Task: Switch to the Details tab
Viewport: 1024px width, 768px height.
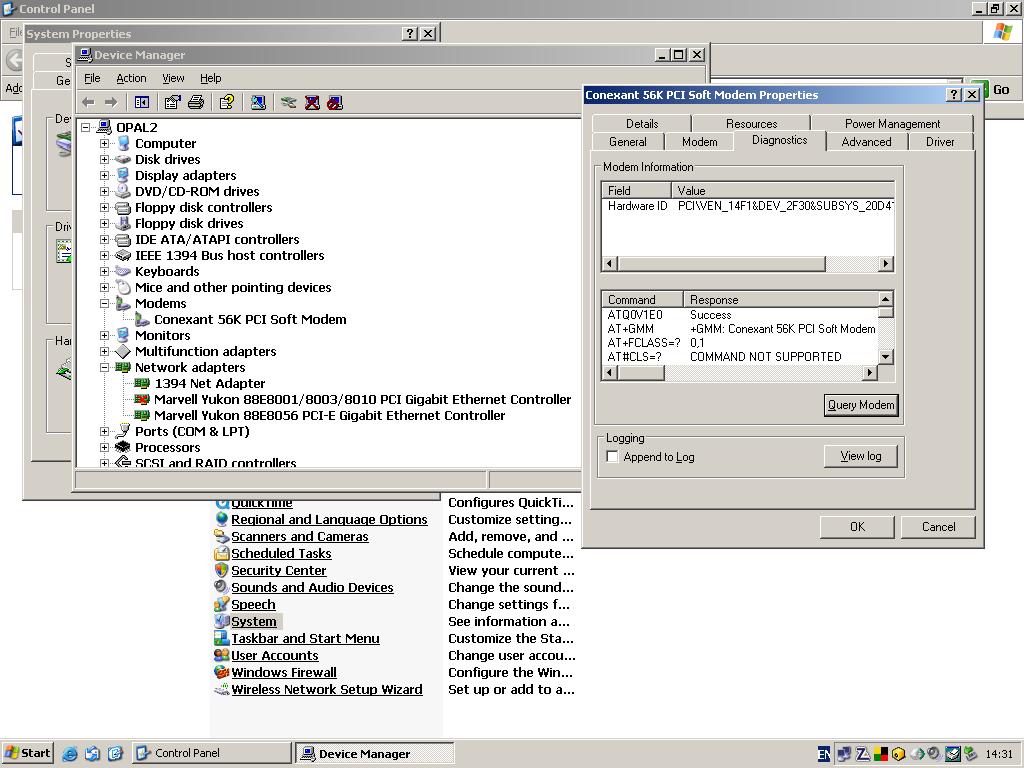Action: [x=642, y=123]
